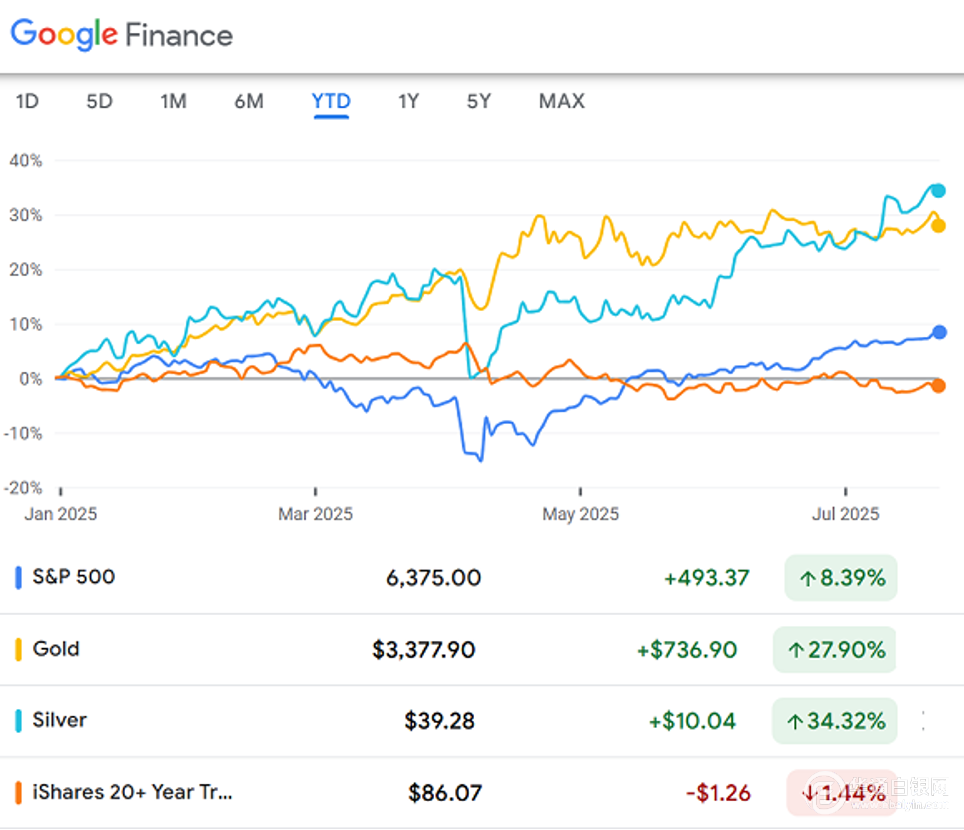Screen dimensions: 964x830
Task: Switch to the 6M range tab
Action: tap(249, 101)
